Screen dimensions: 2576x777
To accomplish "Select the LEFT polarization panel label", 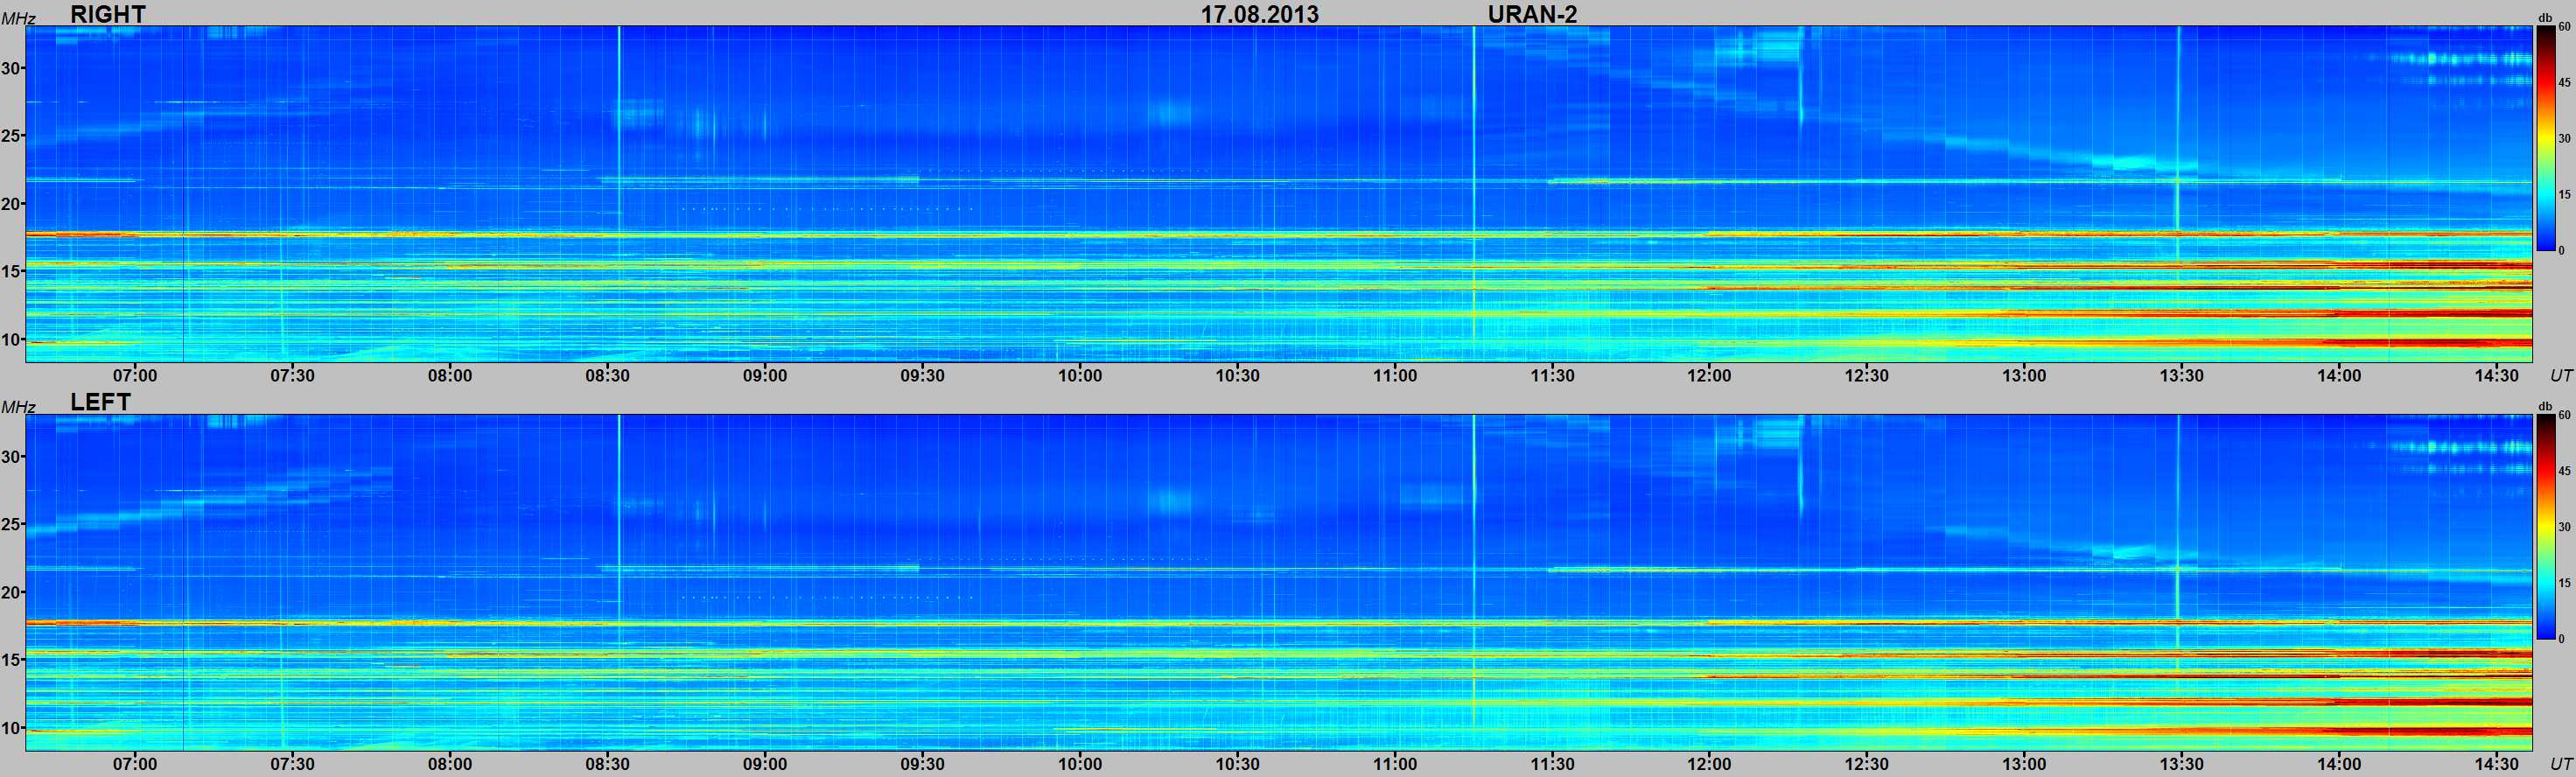I will (100, 402).
